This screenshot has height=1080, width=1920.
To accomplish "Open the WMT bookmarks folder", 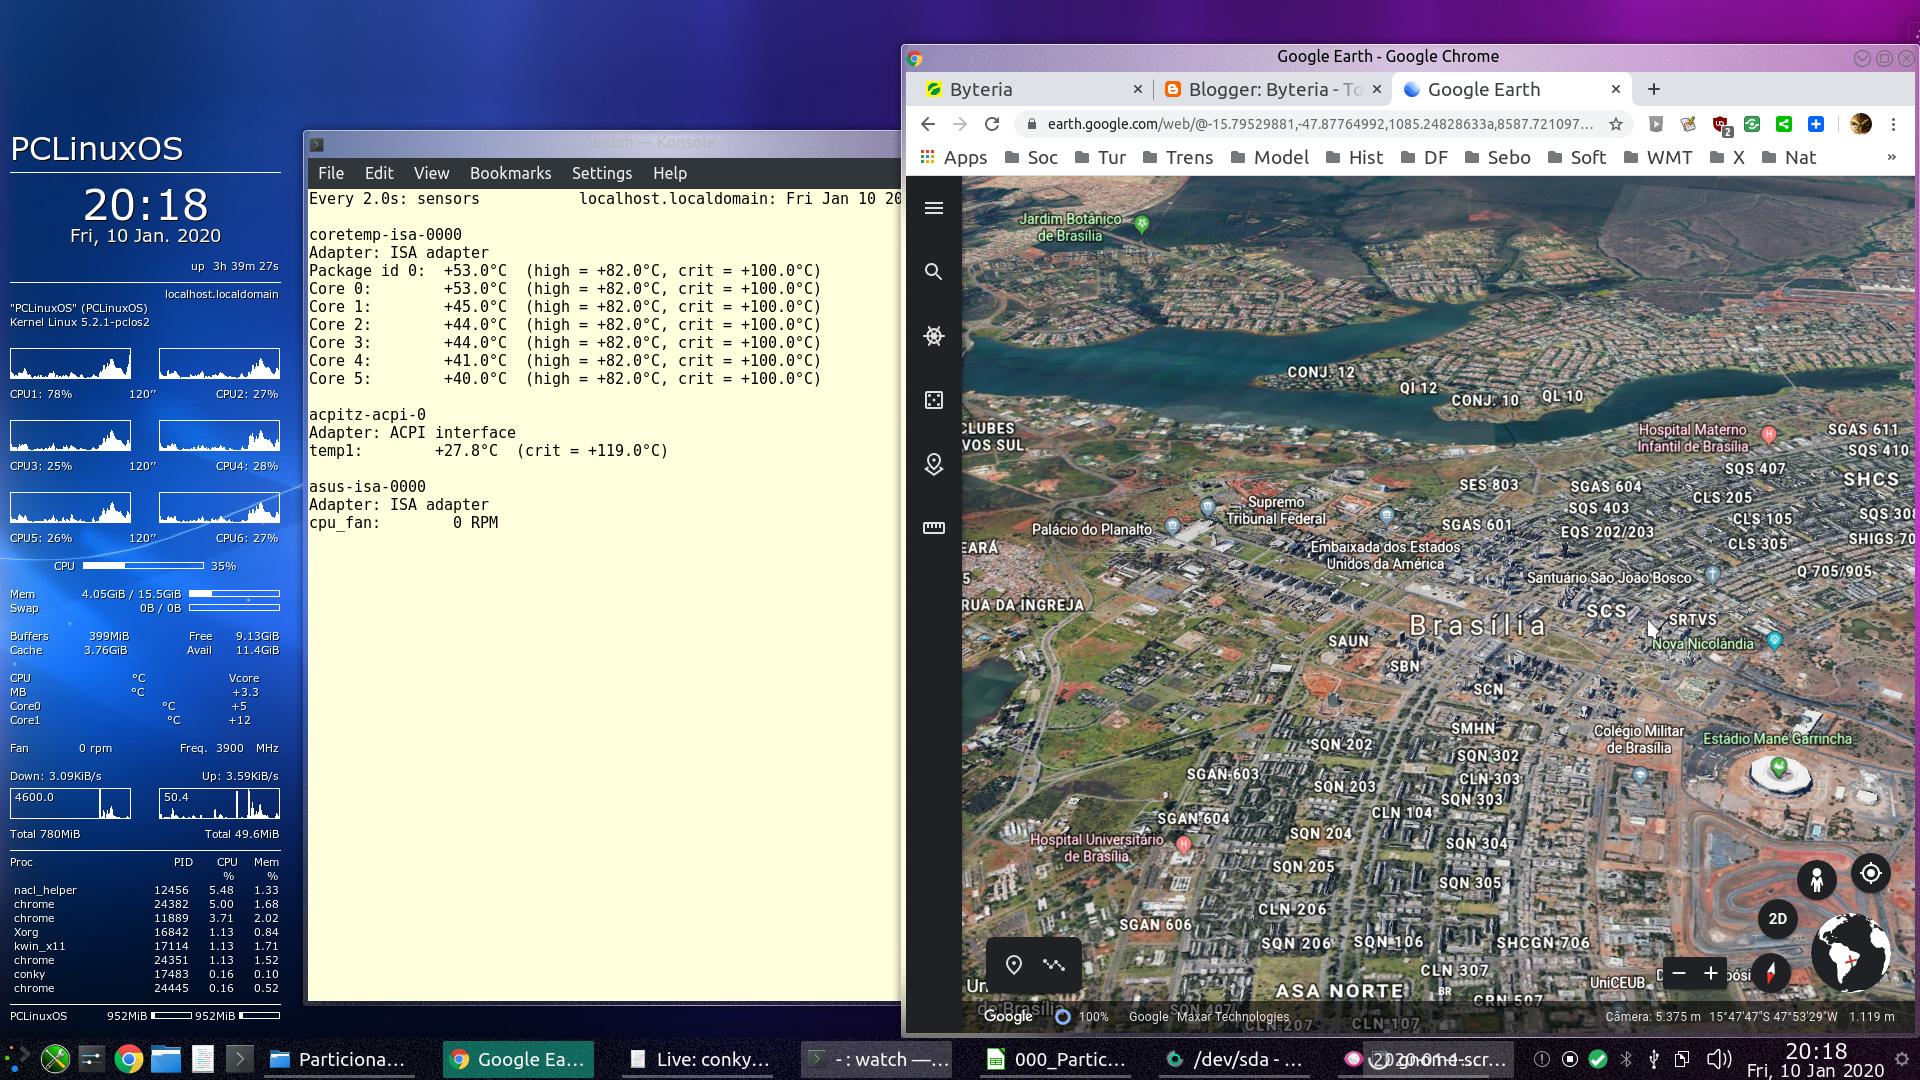I will coord(1658,157).
